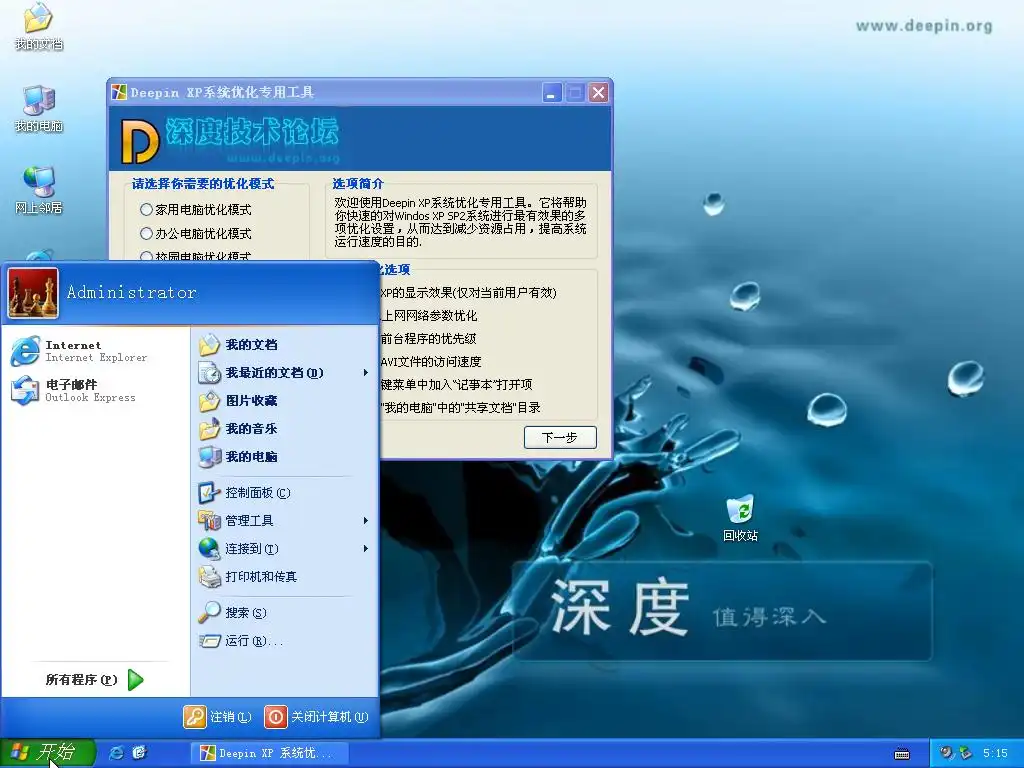Close the Deepin XP optimizer window
The image size is (1024, 768).
point(598,93)
